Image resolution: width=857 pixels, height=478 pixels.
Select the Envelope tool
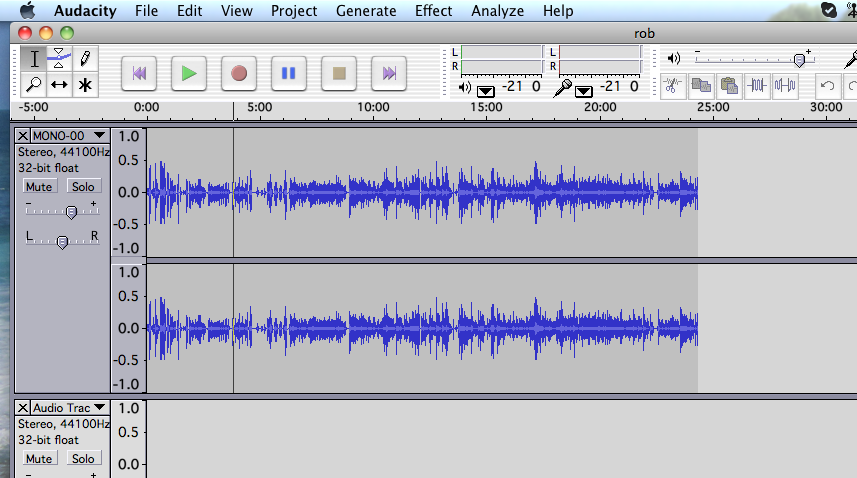click(x=59, y=59)
